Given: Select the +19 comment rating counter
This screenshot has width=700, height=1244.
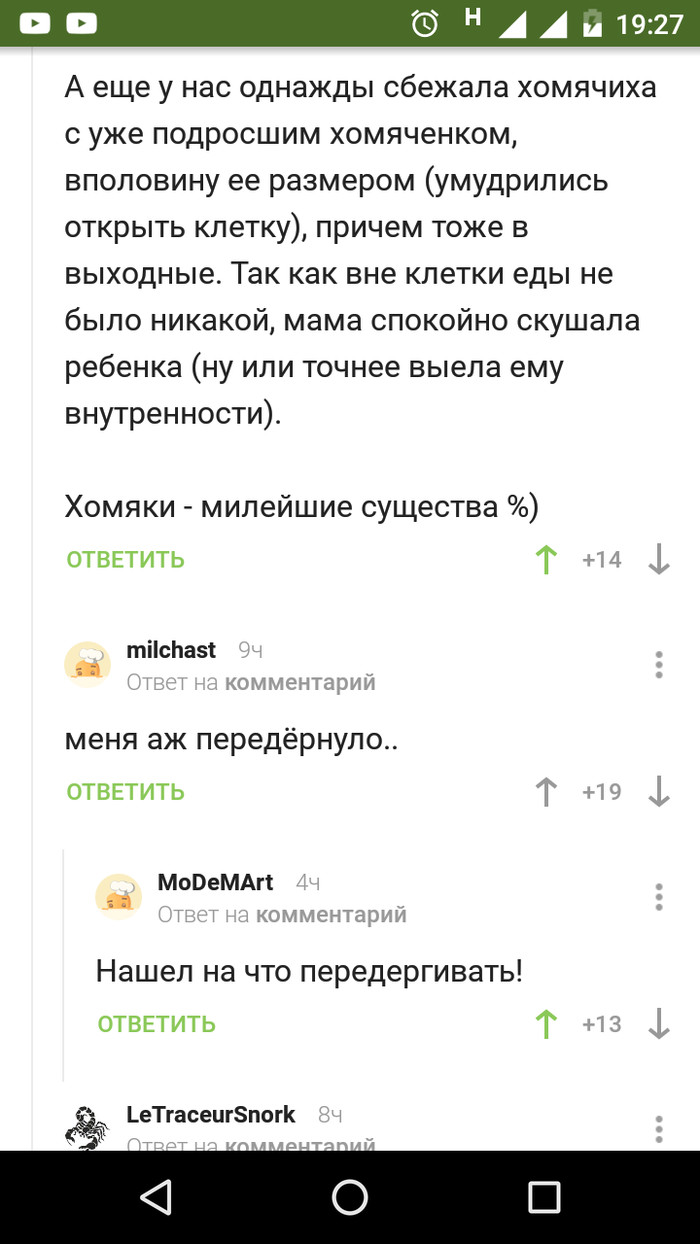Looking at the screenshot, I should [601, 791].
